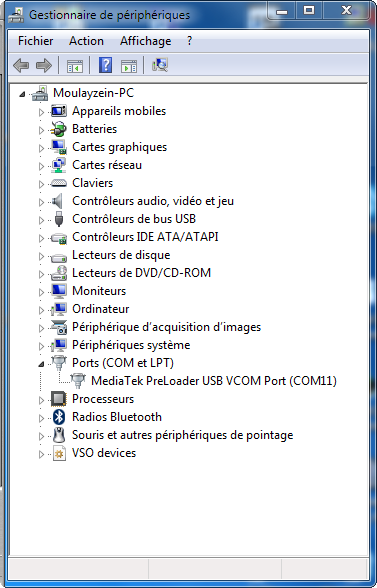The image size is (377, 588).
Task: Select the Ordinateur label
Action: click(x=101, y=309)
